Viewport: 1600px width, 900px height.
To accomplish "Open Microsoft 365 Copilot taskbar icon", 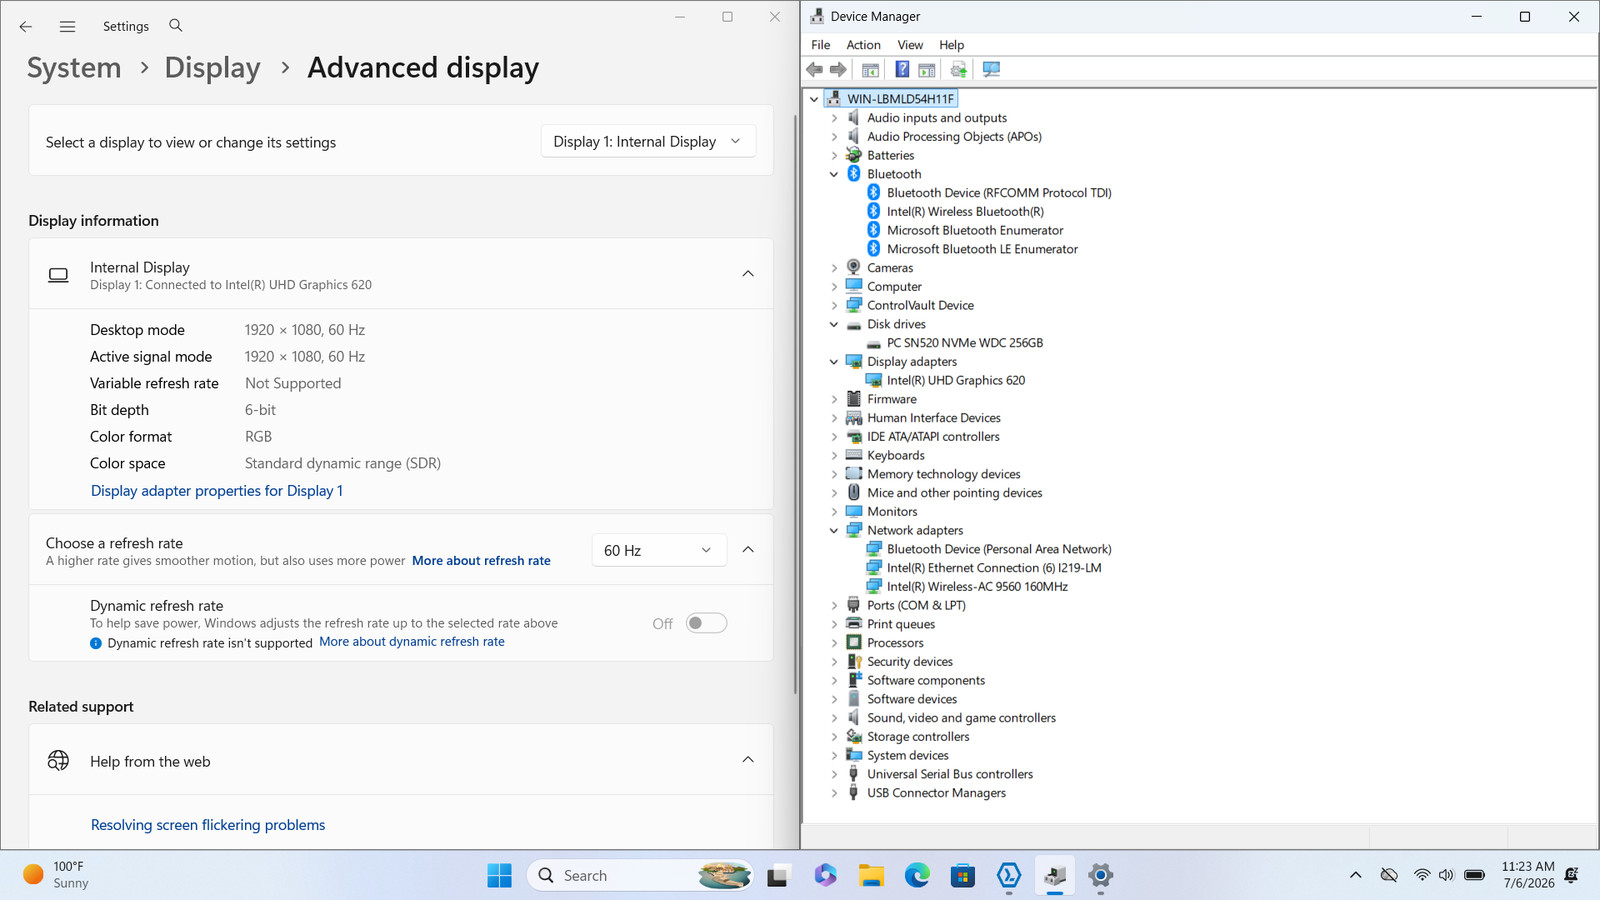I will click(825, 875).
